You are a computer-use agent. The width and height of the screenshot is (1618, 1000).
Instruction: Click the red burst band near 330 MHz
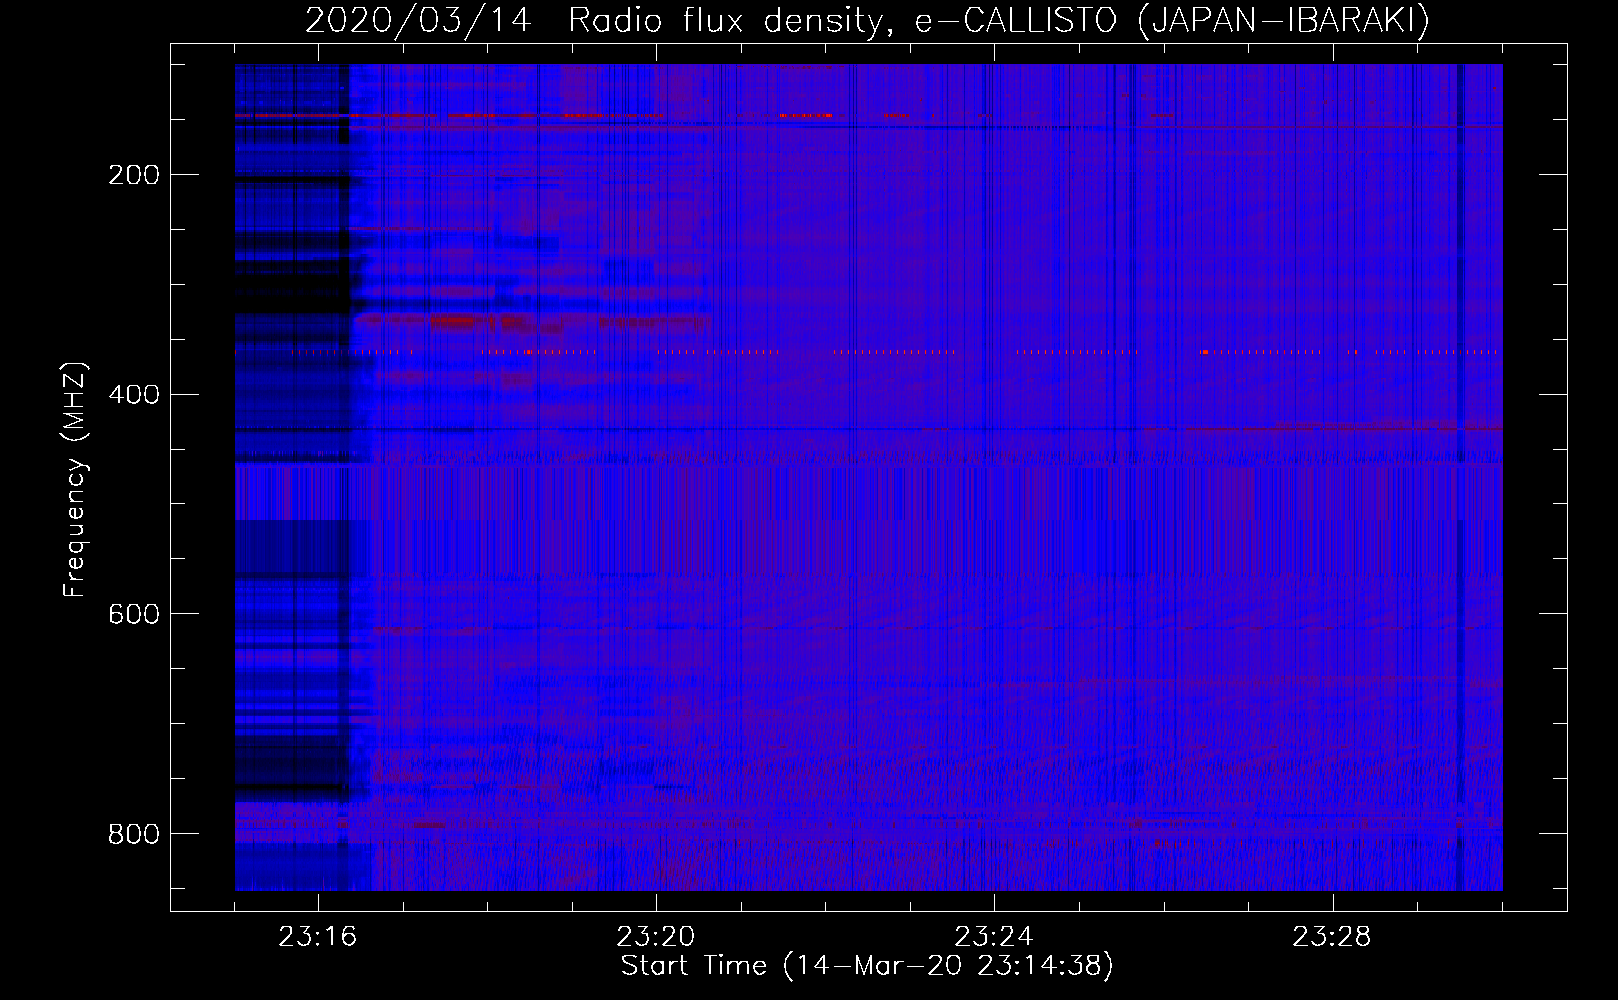[x=532, y=322]
